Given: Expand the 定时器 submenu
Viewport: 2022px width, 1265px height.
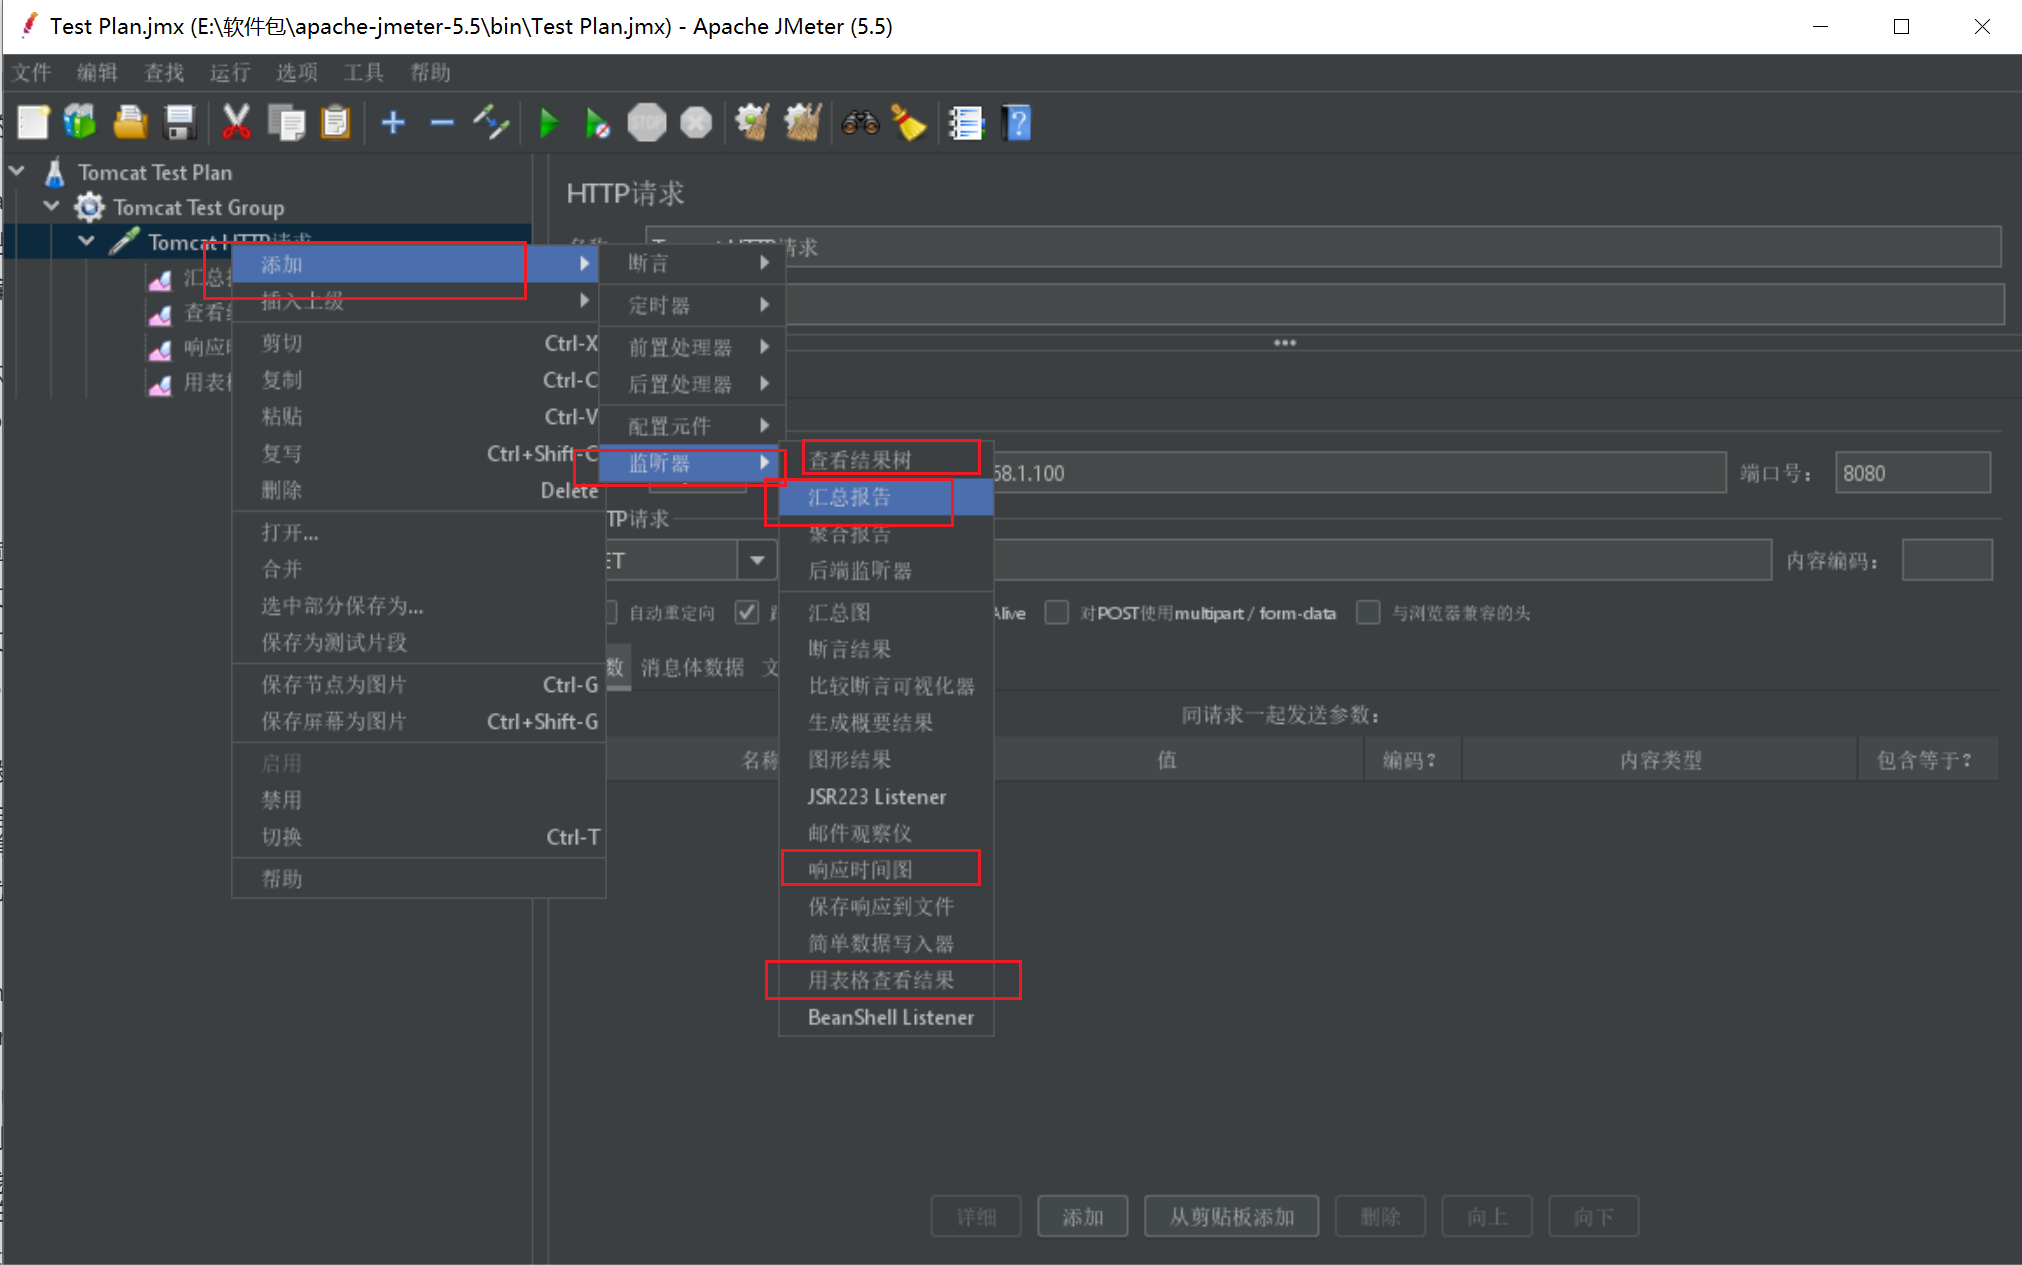Looking at the screenshot, I should click(692, 305).
